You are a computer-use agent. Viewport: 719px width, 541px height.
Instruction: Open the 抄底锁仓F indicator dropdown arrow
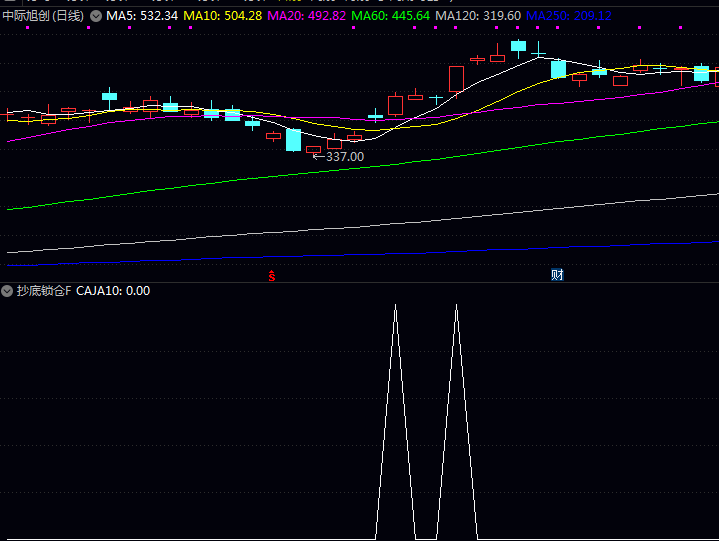pos(8,291)
